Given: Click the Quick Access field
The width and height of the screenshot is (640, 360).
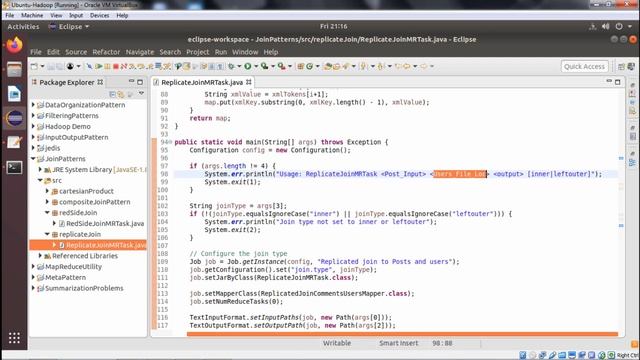Looking at the screenshot, I should pos(584,66).
